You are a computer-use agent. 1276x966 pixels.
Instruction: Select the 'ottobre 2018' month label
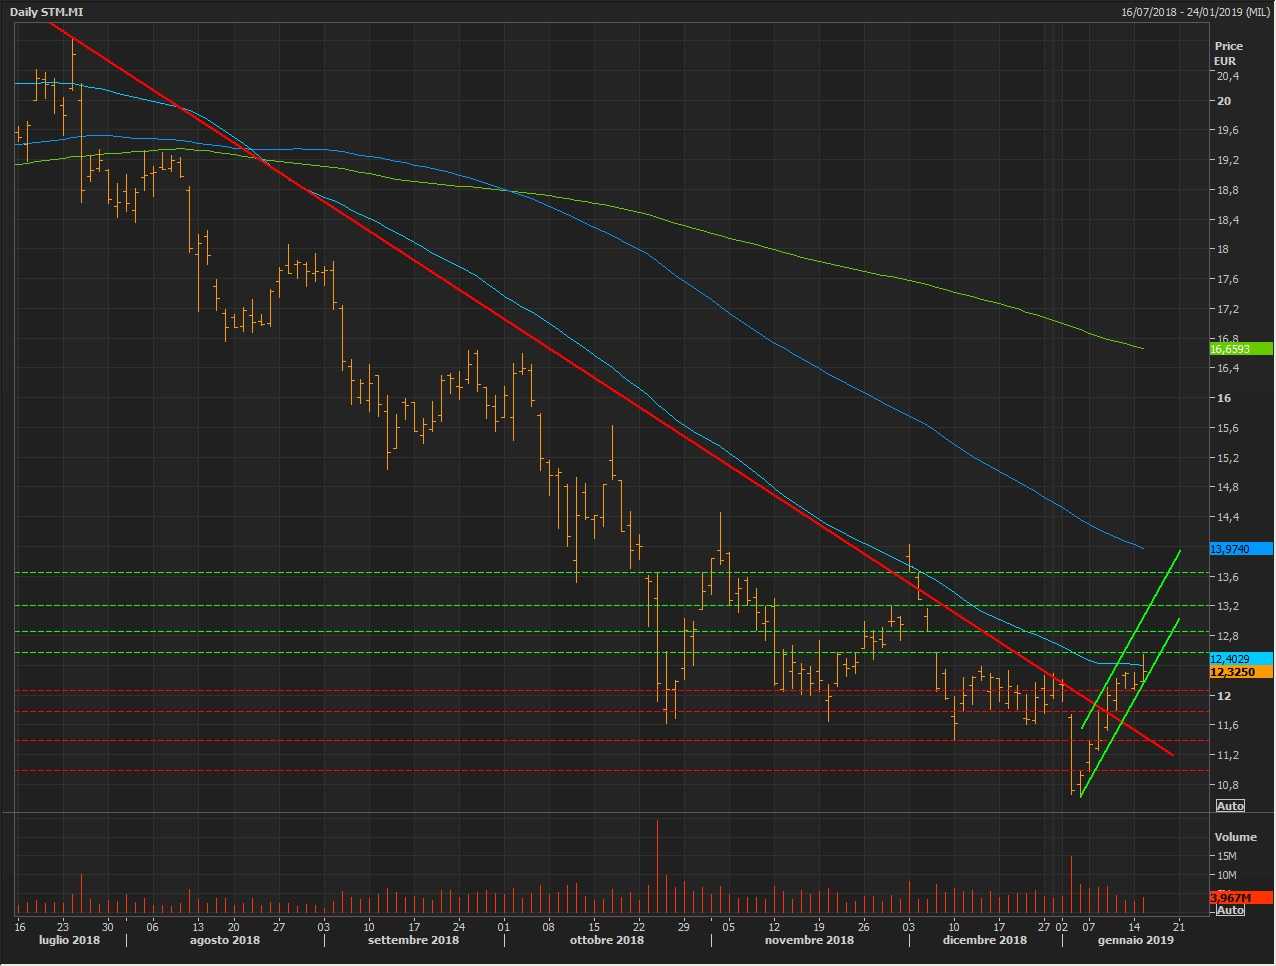point(606,940)
